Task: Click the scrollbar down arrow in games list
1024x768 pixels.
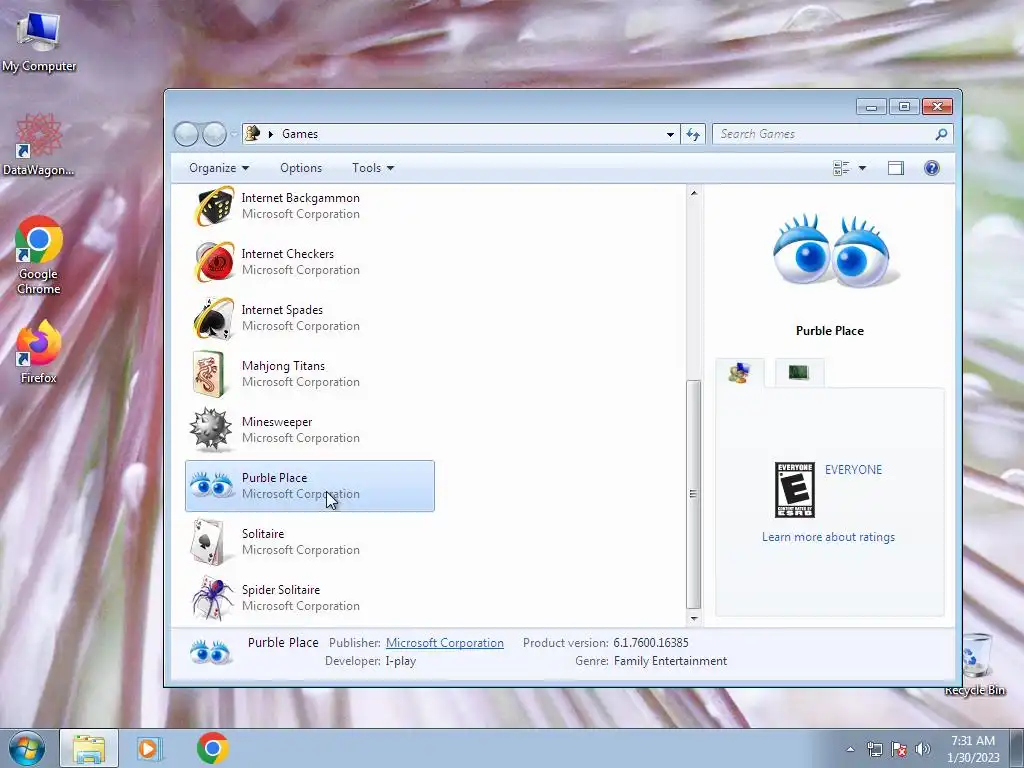Action: pyautogui.click(x=694, y=618)
